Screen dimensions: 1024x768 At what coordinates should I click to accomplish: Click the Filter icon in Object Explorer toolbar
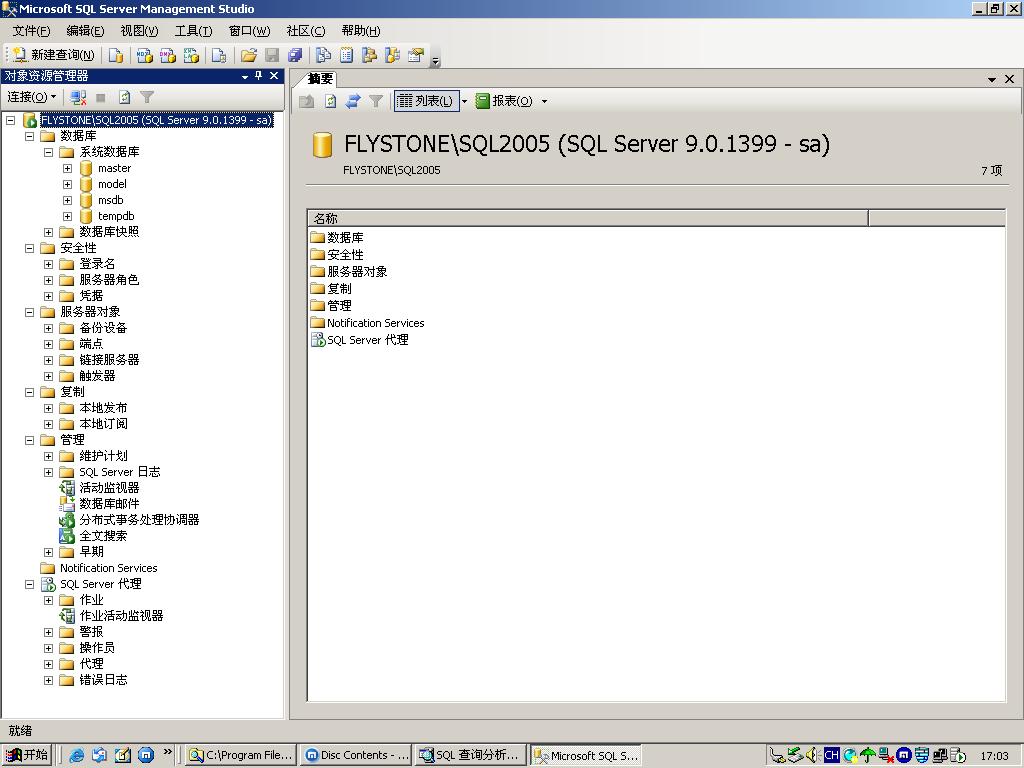(147, 97)
